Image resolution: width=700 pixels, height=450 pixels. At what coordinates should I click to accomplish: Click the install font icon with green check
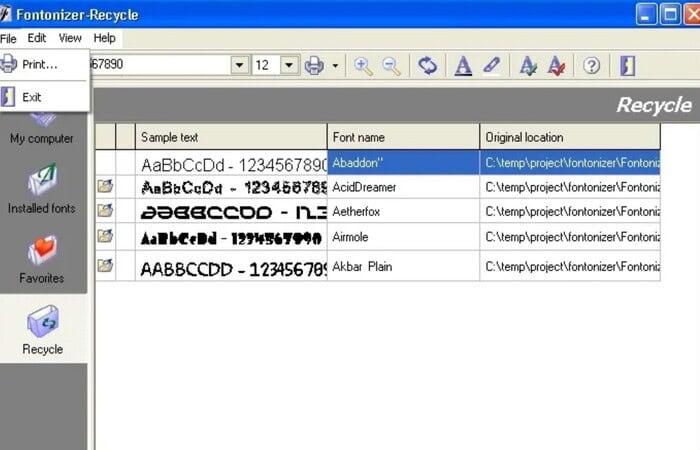528,66
